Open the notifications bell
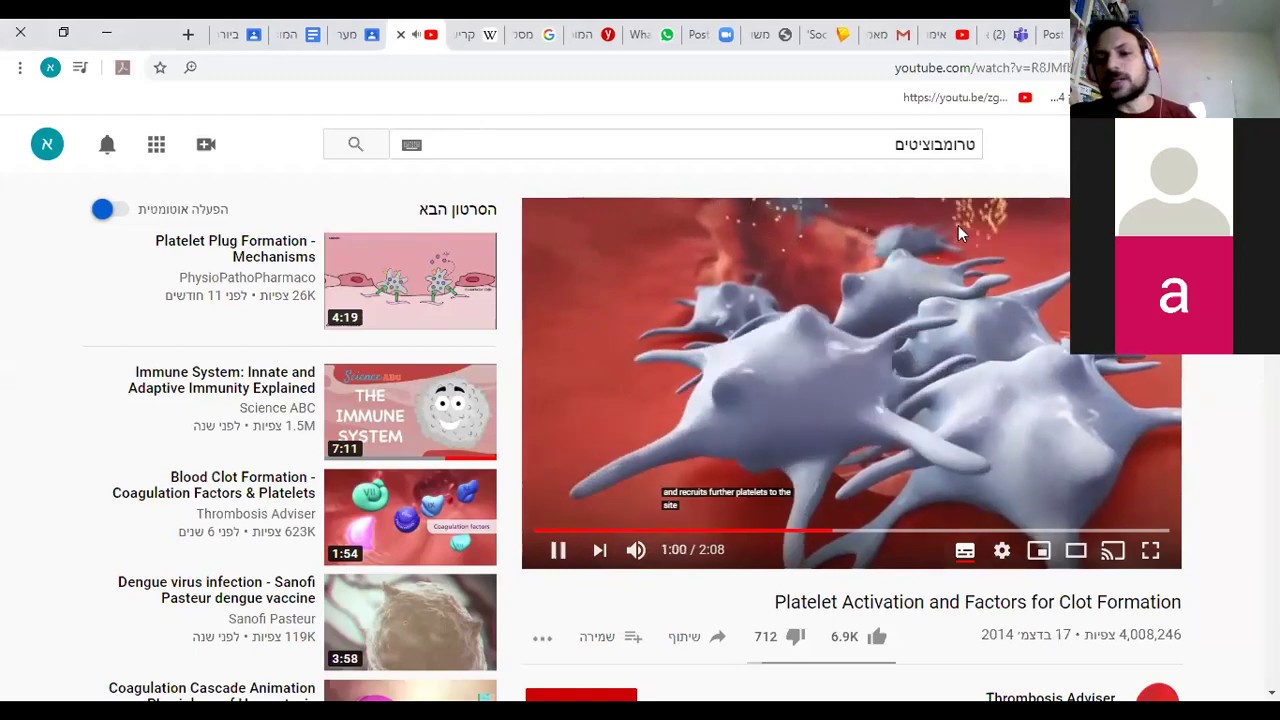1280x720 pixels. tap(107, 144)
